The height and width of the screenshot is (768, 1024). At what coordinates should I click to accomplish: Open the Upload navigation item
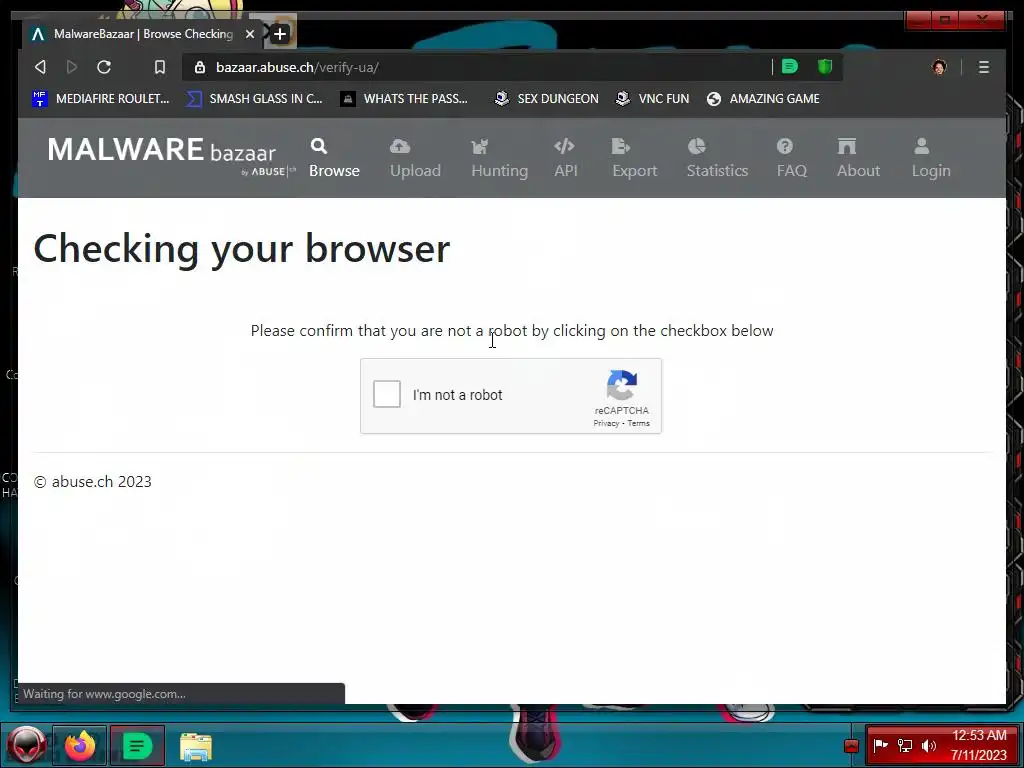[x=415, y=158]
